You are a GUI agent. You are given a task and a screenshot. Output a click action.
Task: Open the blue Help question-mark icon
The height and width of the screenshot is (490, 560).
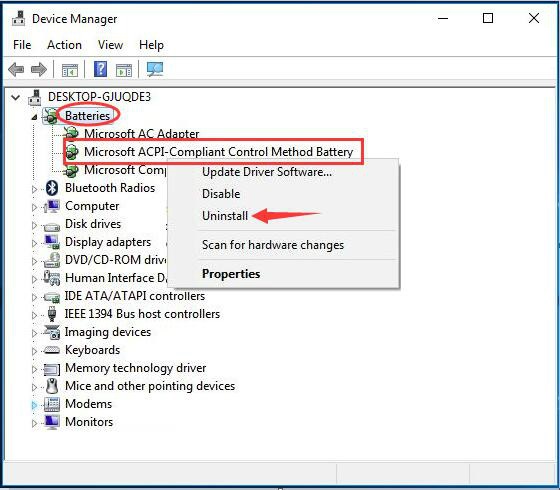[x=100, y=69]
